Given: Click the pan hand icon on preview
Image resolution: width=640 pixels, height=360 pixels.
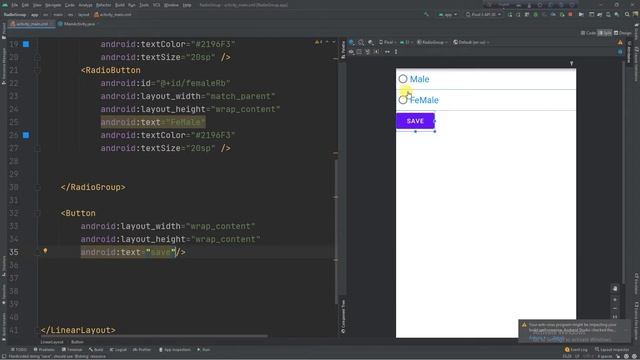Looking at the screenshot, I should tap(615, 289).
